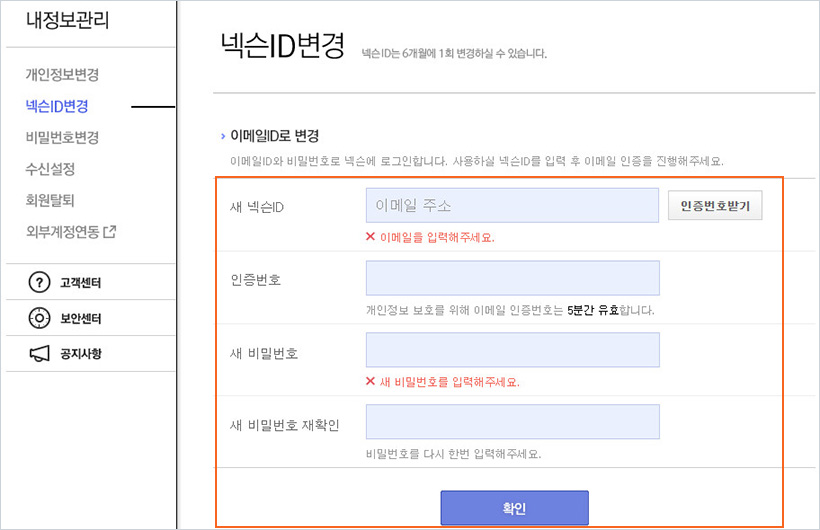Select 회원탈퇴 in the sidebar

50,200
